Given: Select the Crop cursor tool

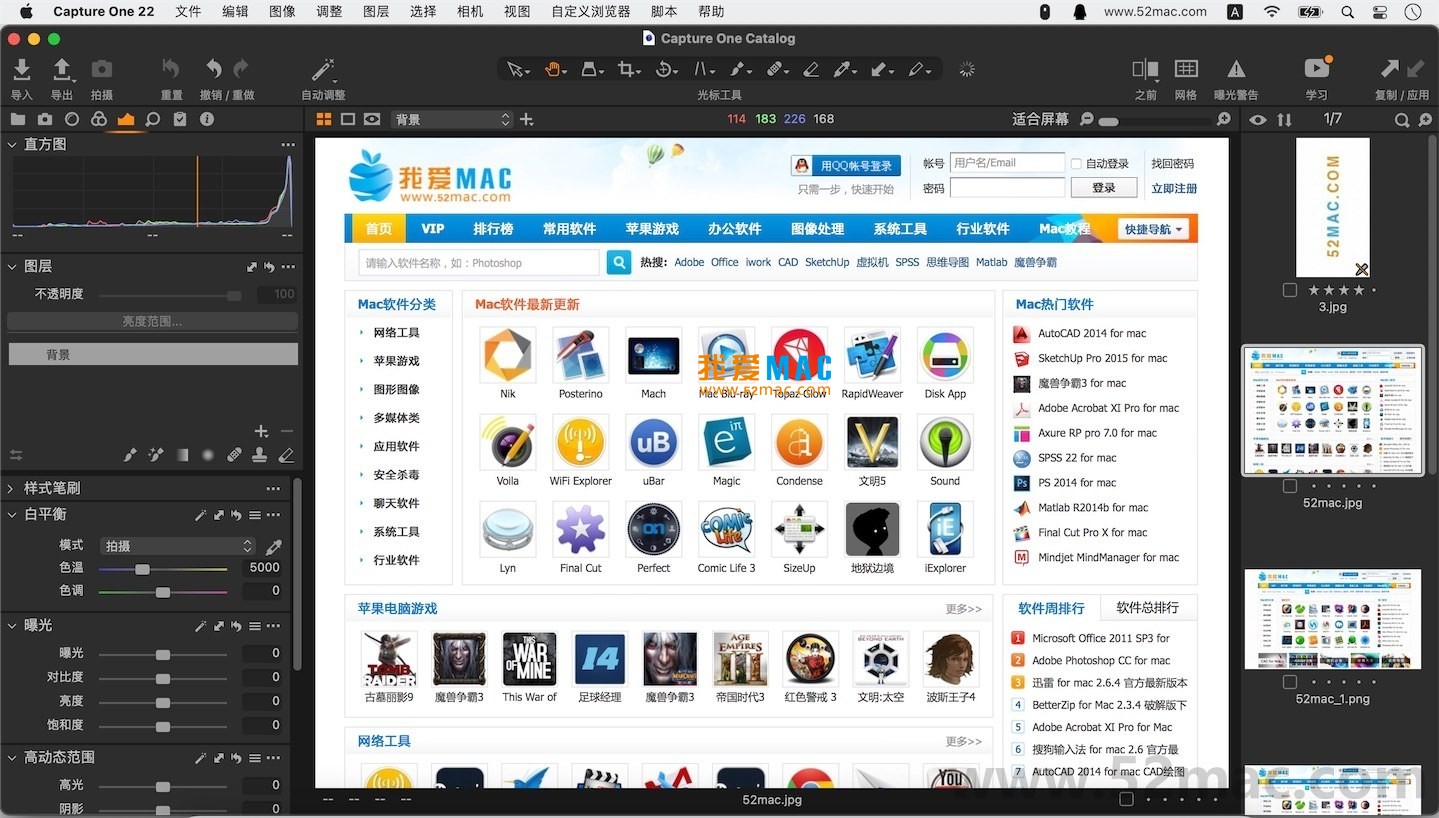Looking at the screenshot, I should 628,69.
